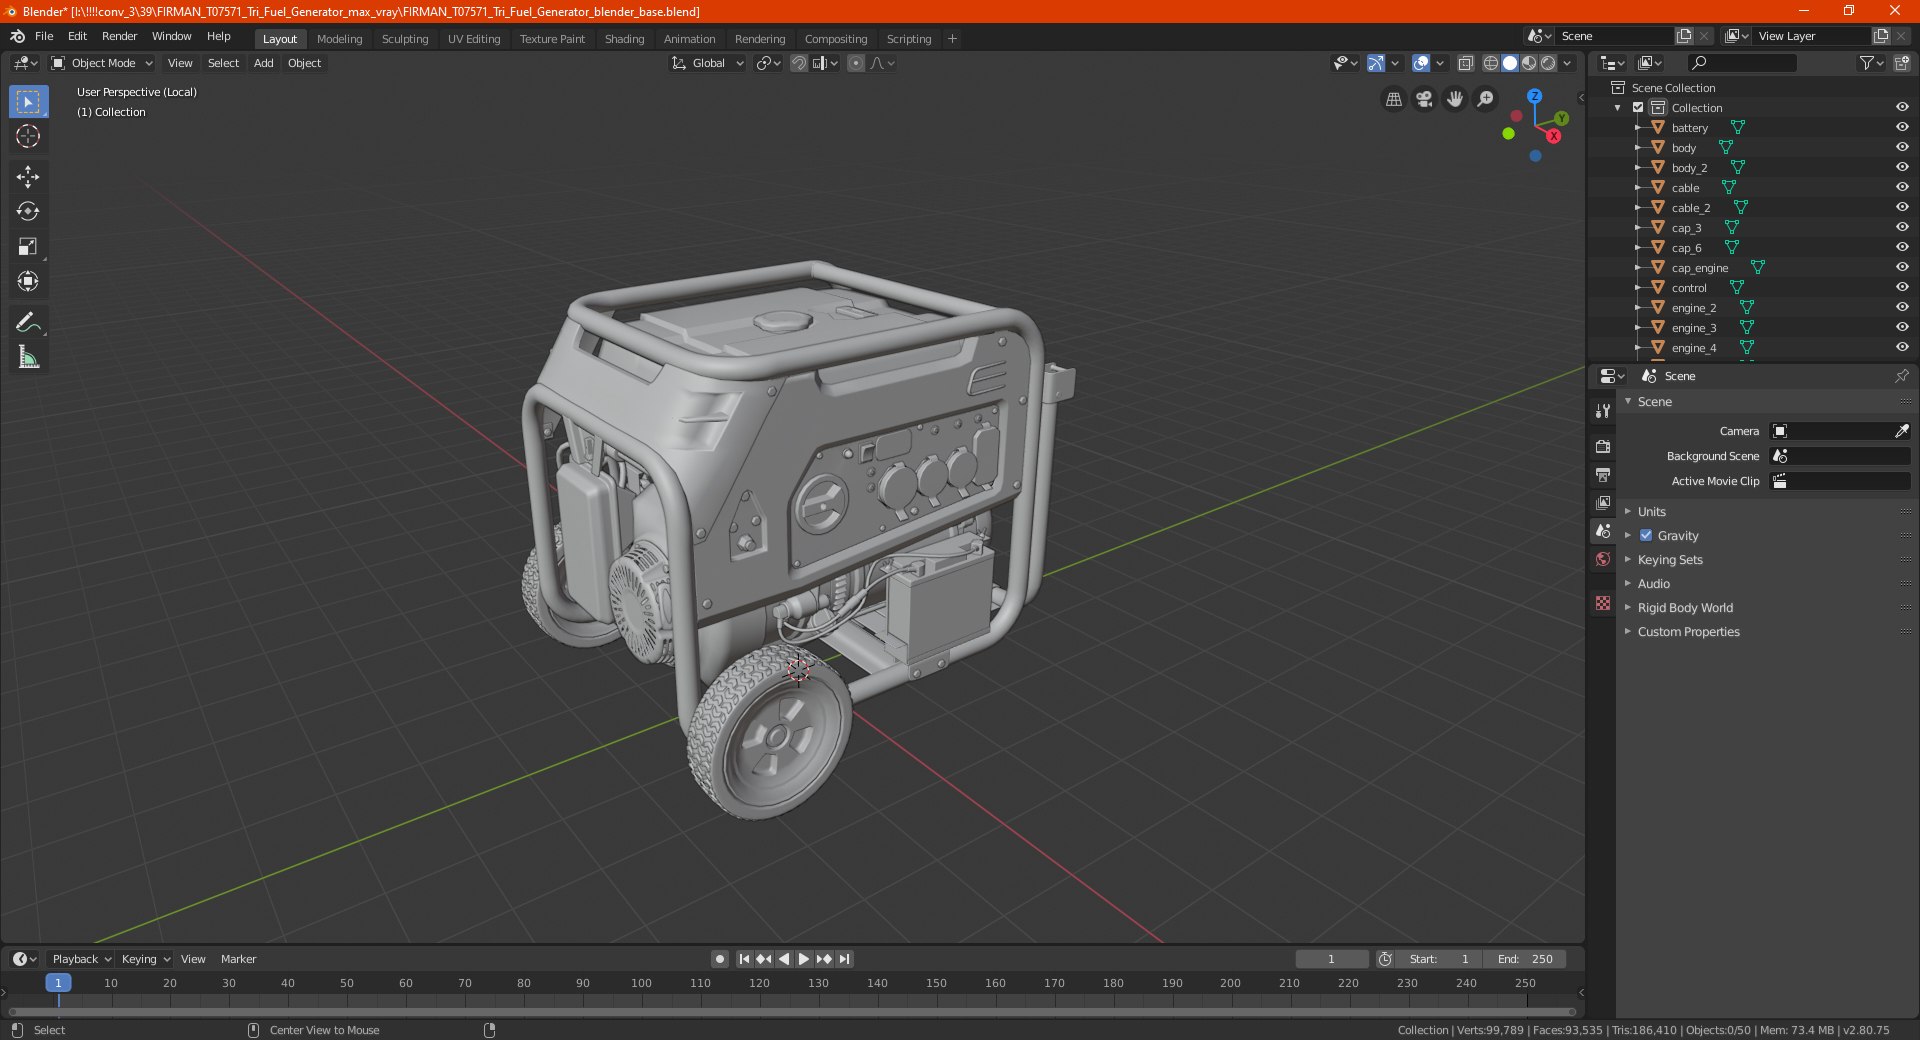Activate the Move tool
The height and width of the screenshot is (1040, 1920).
click(28, 177)
